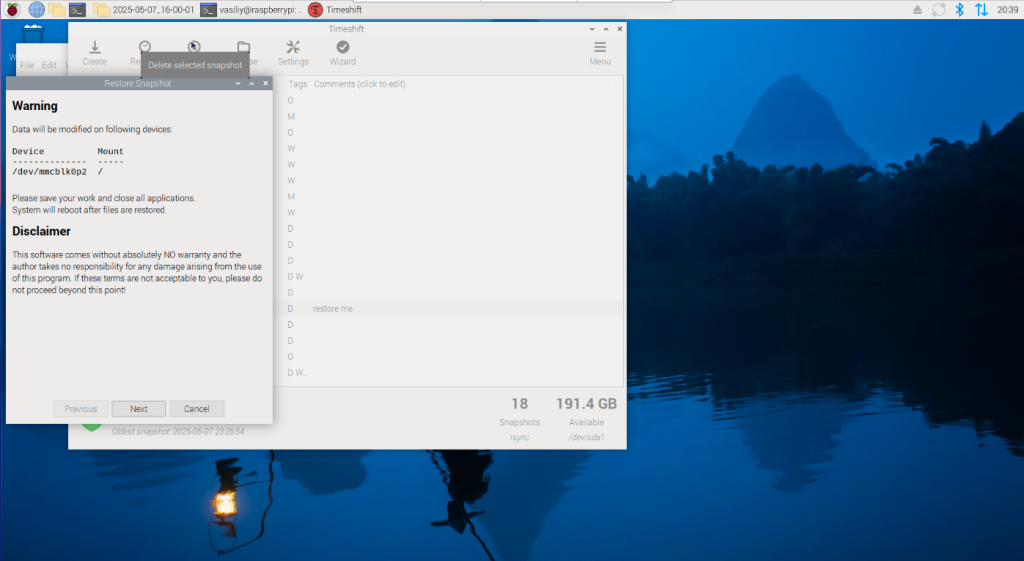Click the Comments column header

[360, 84]
